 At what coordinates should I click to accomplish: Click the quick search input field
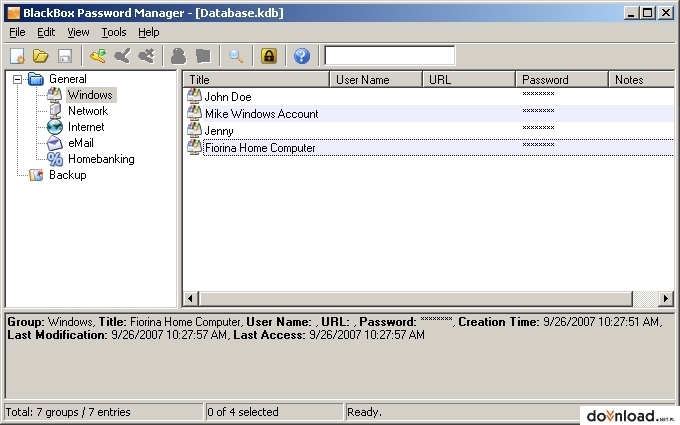[x=389, y=56]
